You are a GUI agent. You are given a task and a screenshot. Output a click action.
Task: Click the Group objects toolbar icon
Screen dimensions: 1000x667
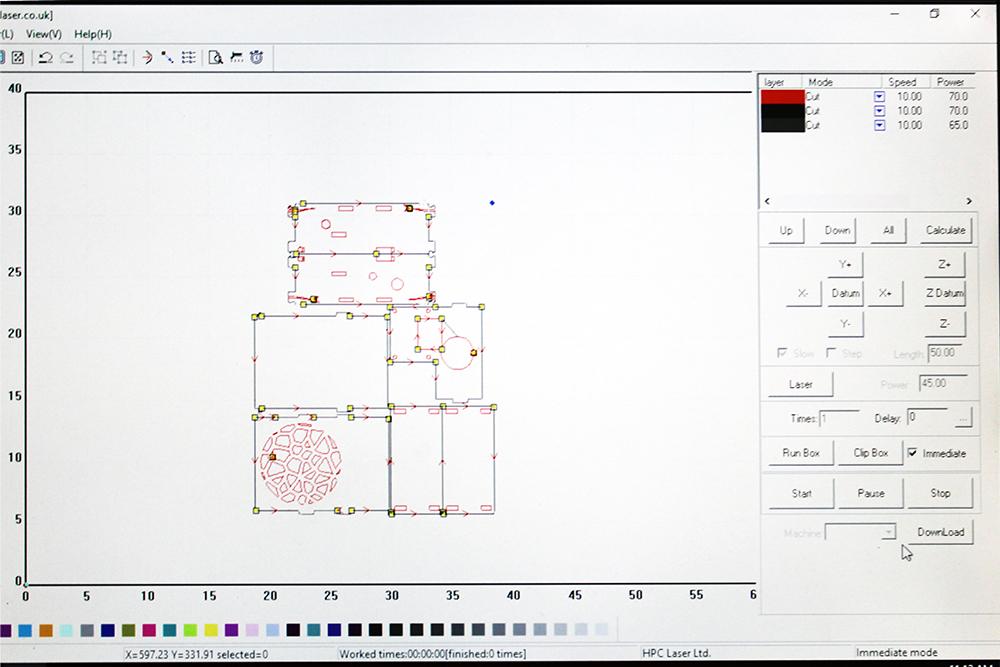click(x=99, y=57)
